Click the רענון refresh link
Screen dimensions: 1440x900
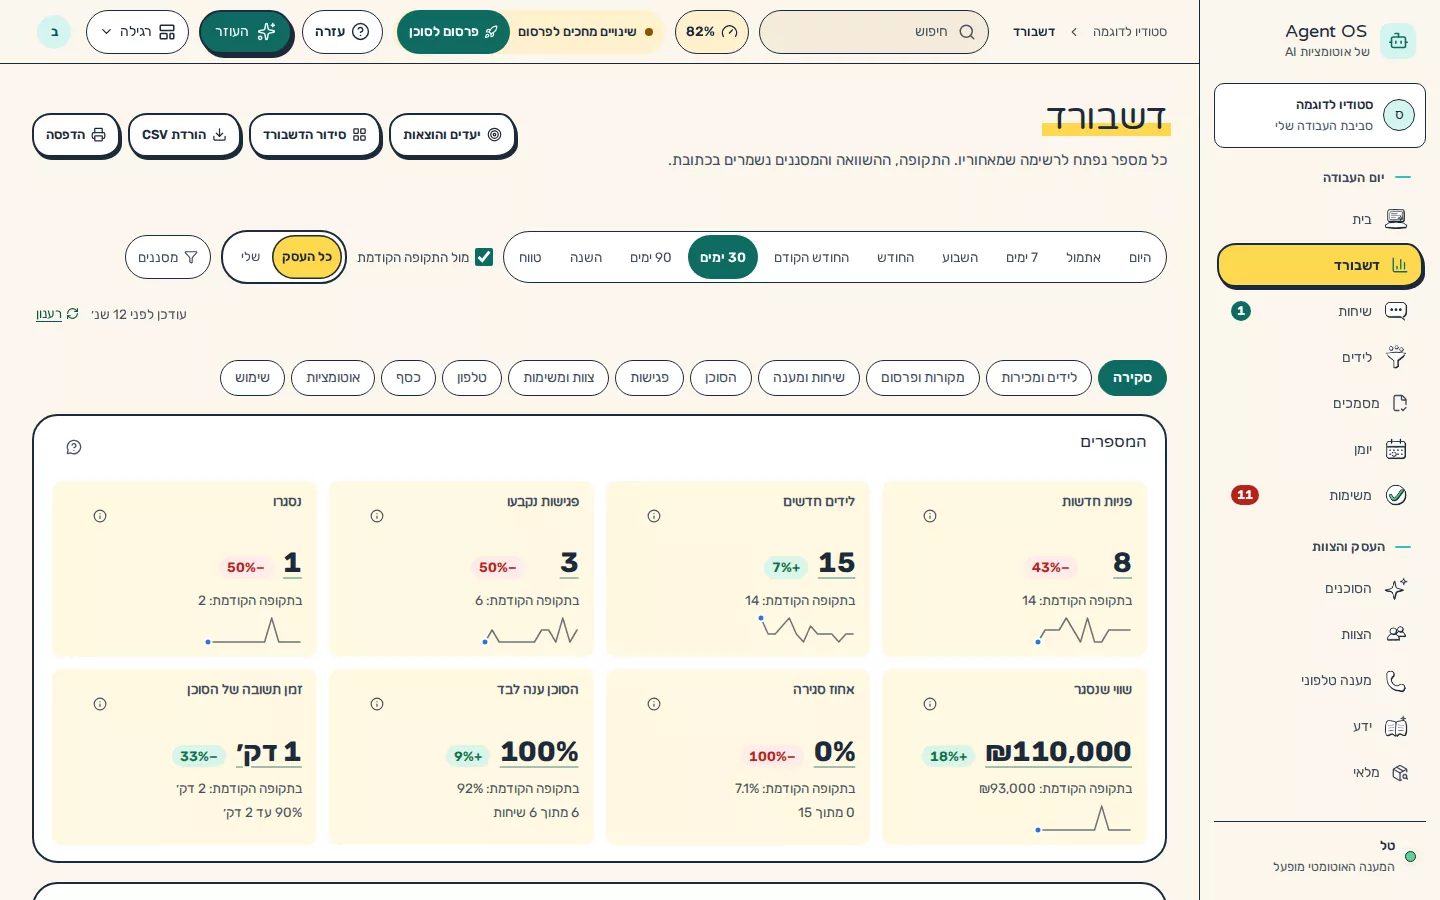pos(57,314)
